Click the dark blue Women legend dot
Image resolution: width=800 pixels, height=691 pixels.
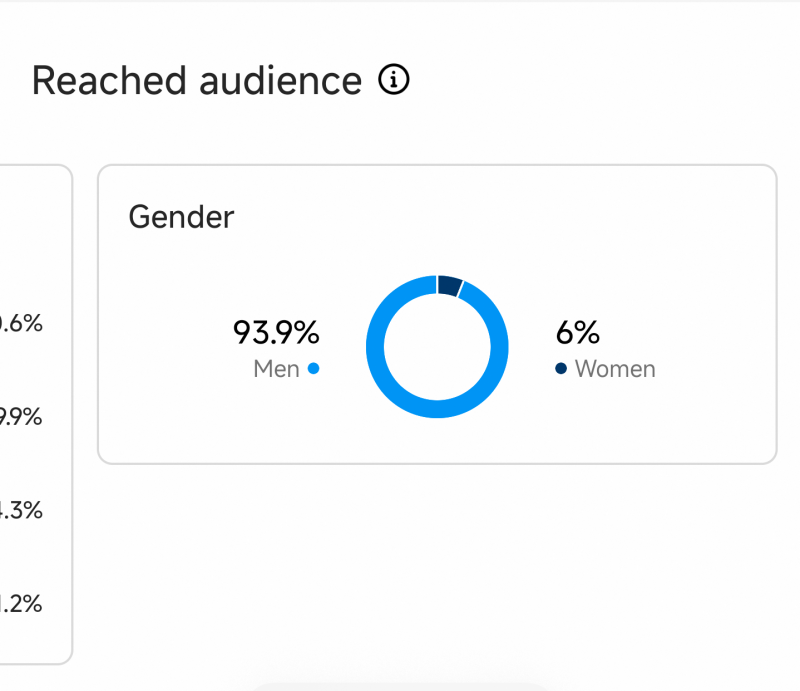click(561, 368)
